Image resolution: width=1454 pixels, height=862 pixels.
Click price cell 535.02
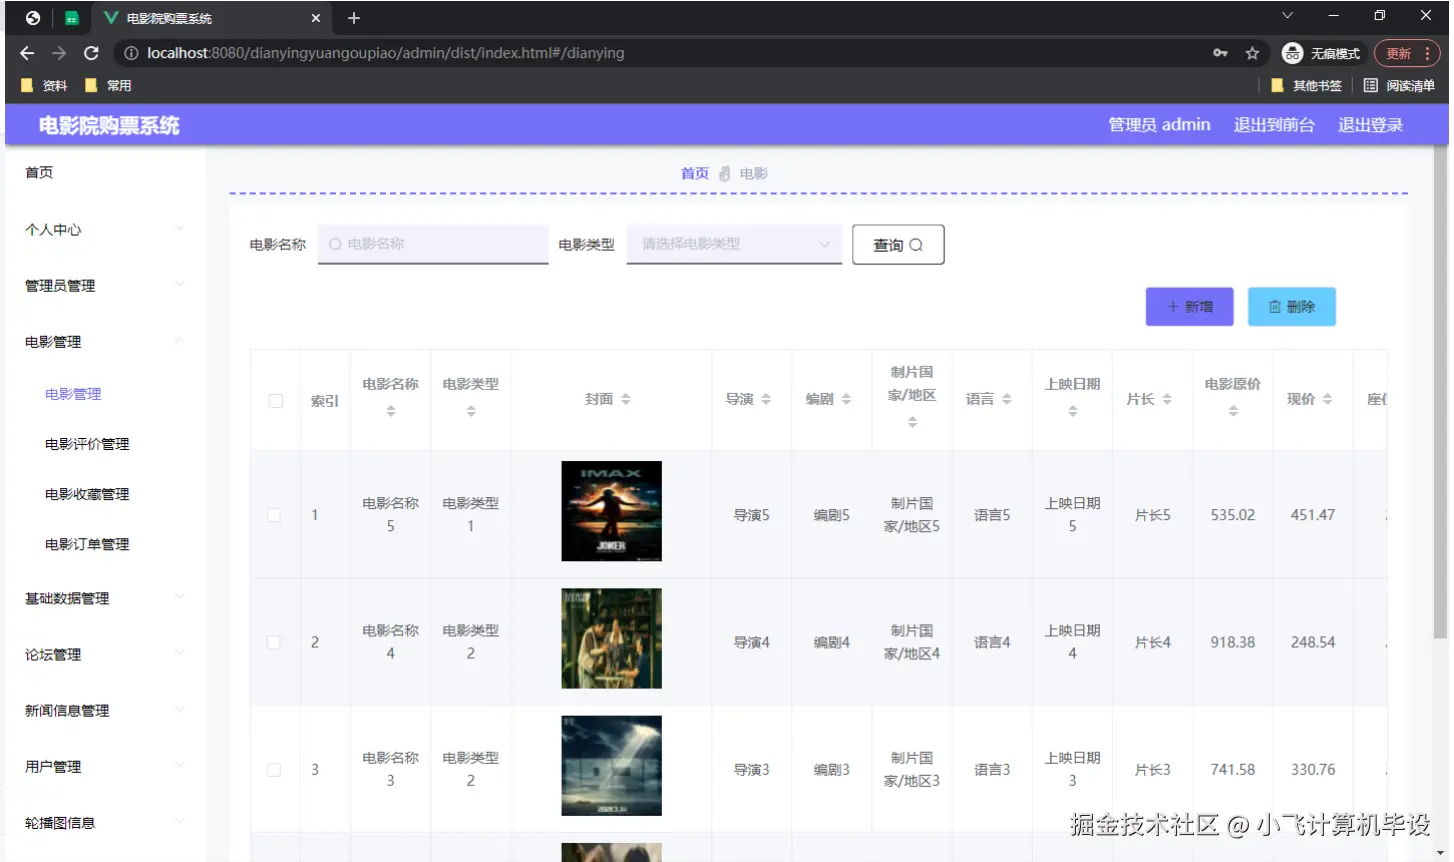click(1233, 515)
